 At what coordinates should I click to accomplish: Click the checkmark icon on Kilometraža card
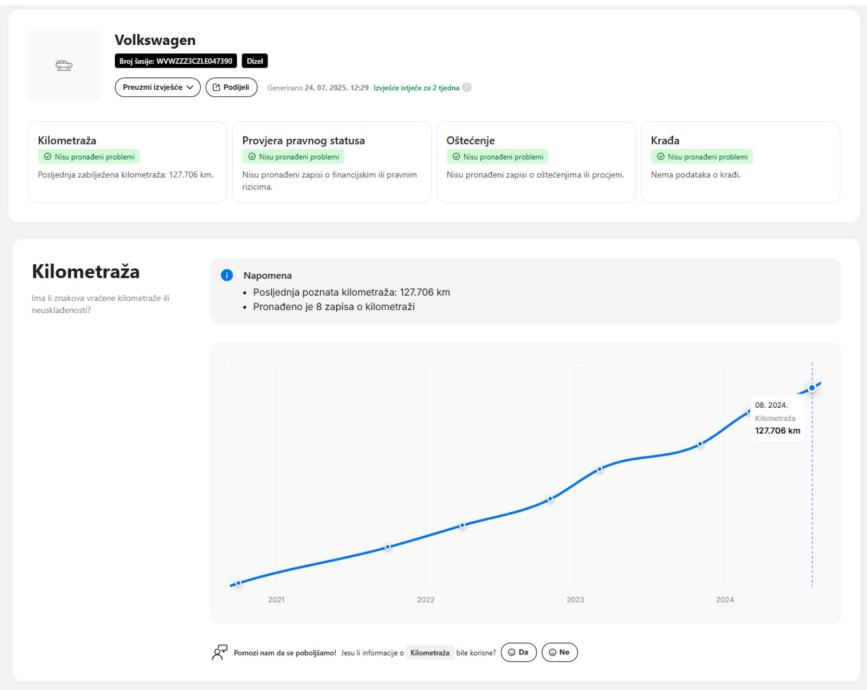coord(45,157)
